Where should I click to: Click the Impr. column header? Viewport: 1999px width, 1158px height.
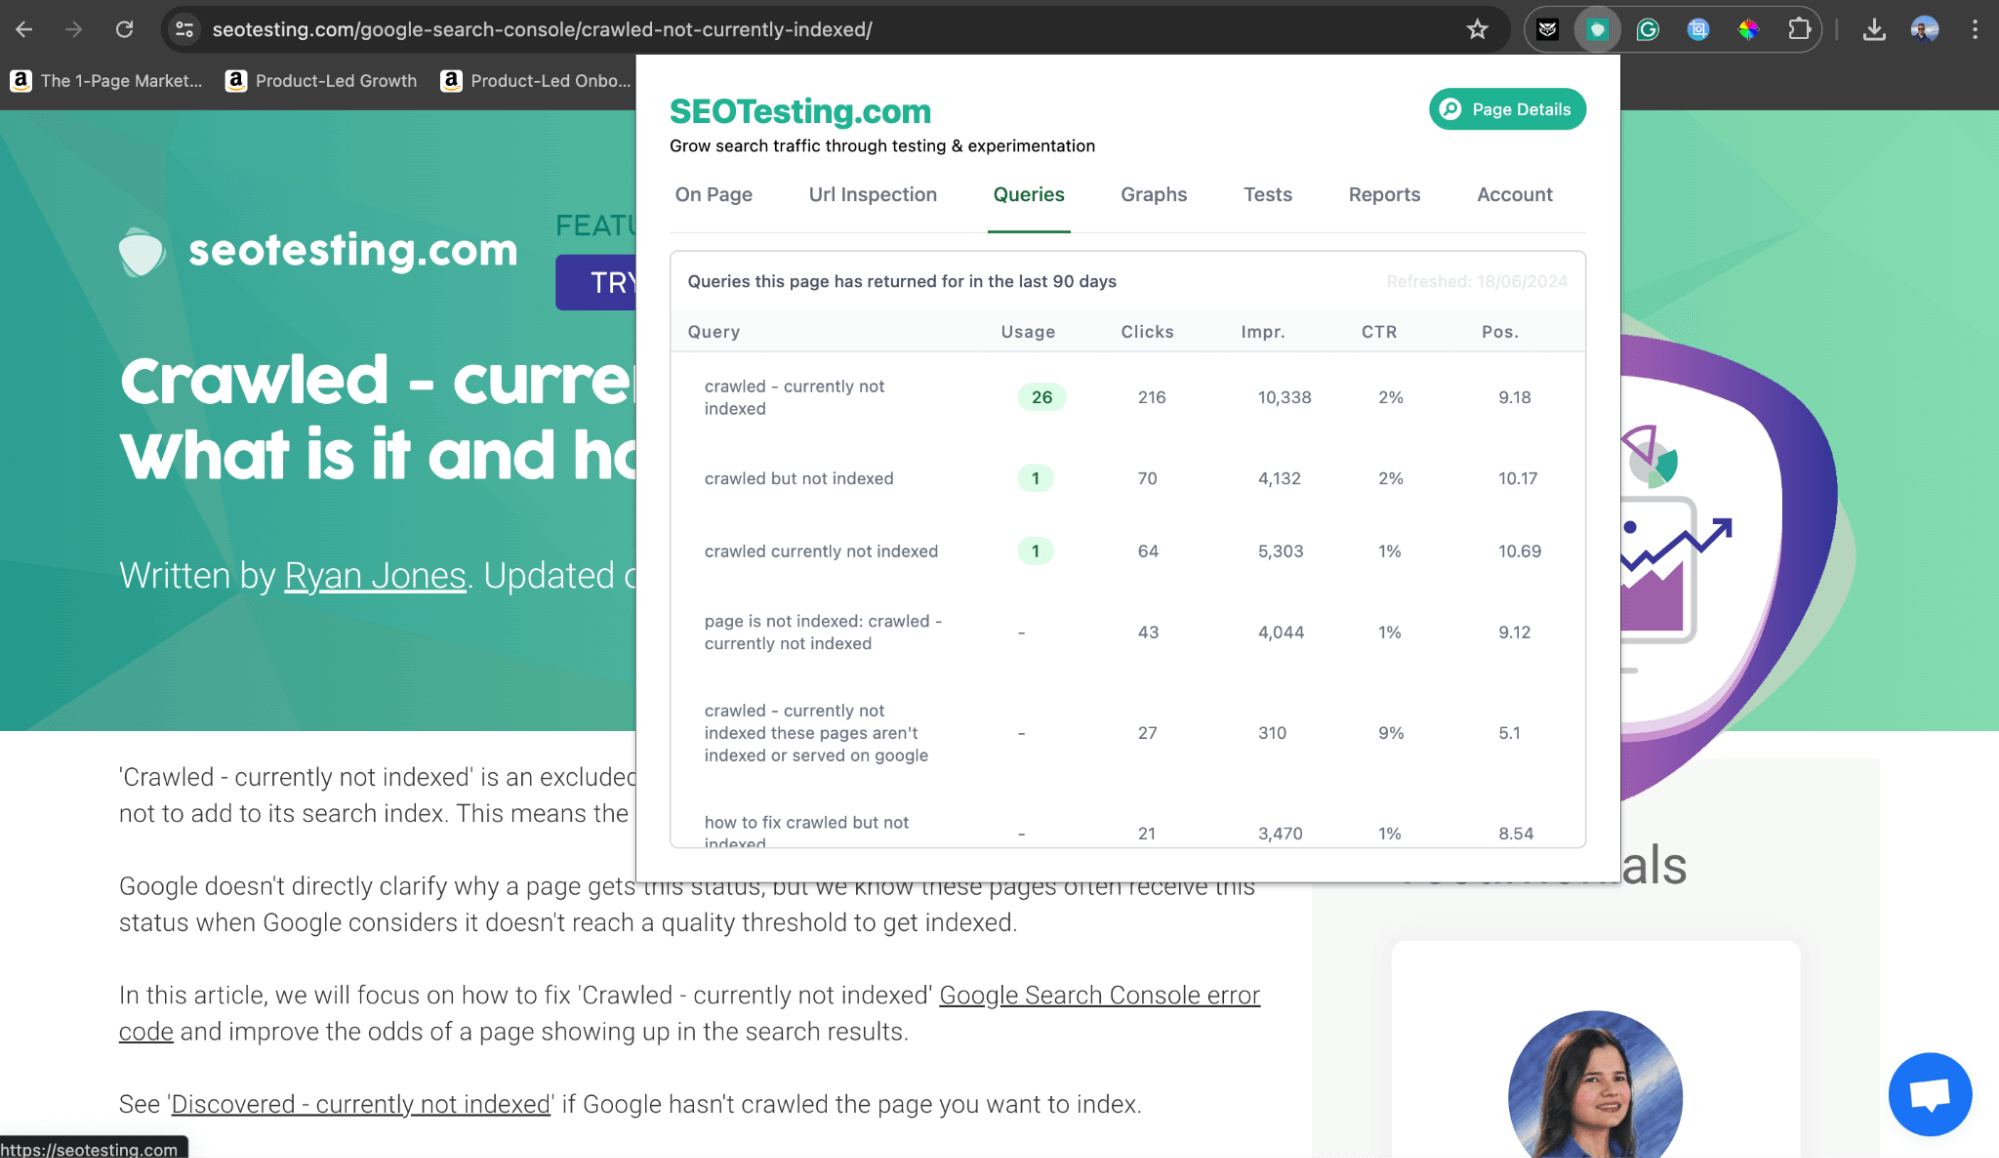coord(1262,332)
